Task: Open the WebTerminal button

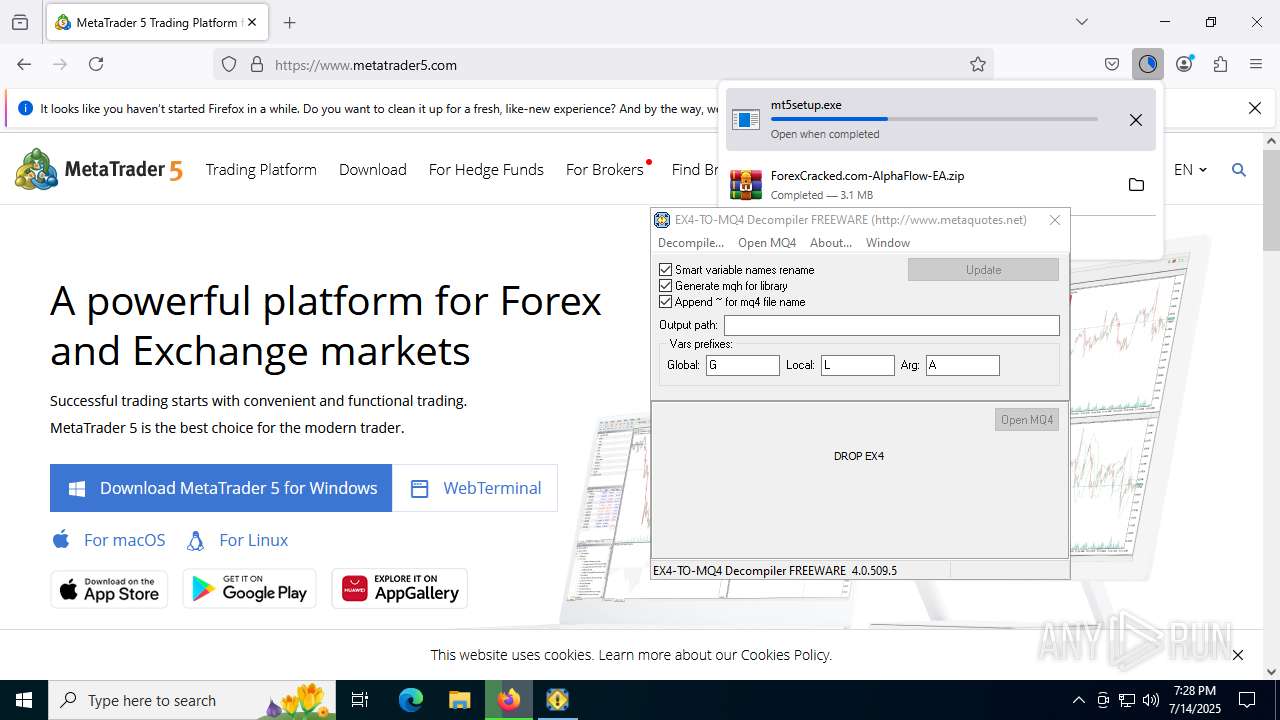Action: (x=475, y=488)
